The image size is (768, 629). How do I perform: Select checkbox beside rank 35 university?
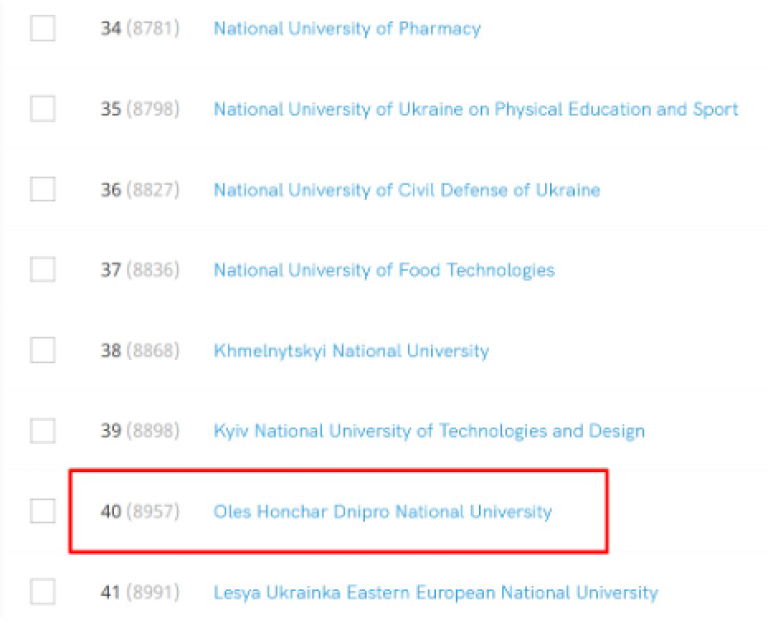43,109
